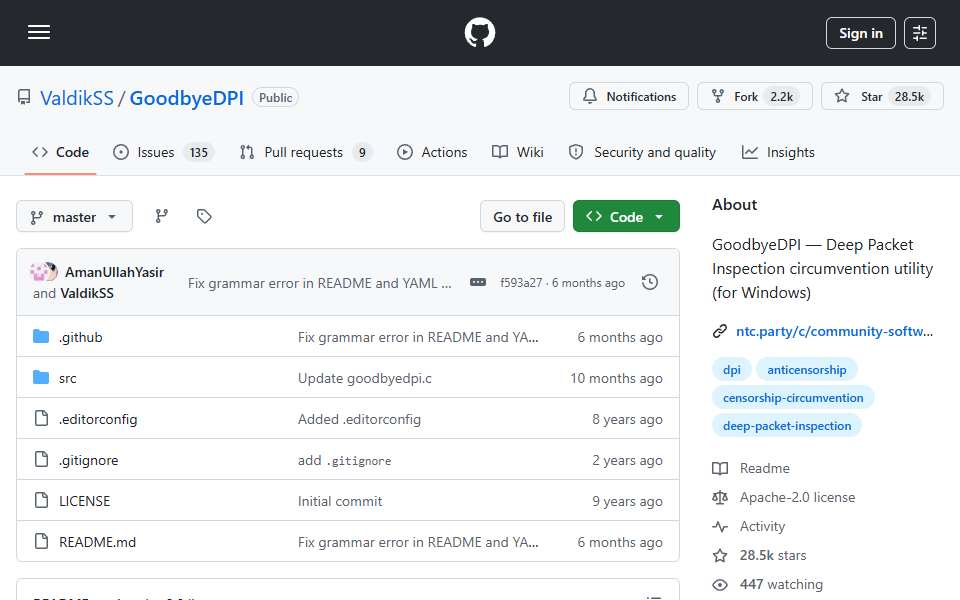Open the Actions tab
The height and width of the screenshot is (600, 960).
click(x=432, y=152)
